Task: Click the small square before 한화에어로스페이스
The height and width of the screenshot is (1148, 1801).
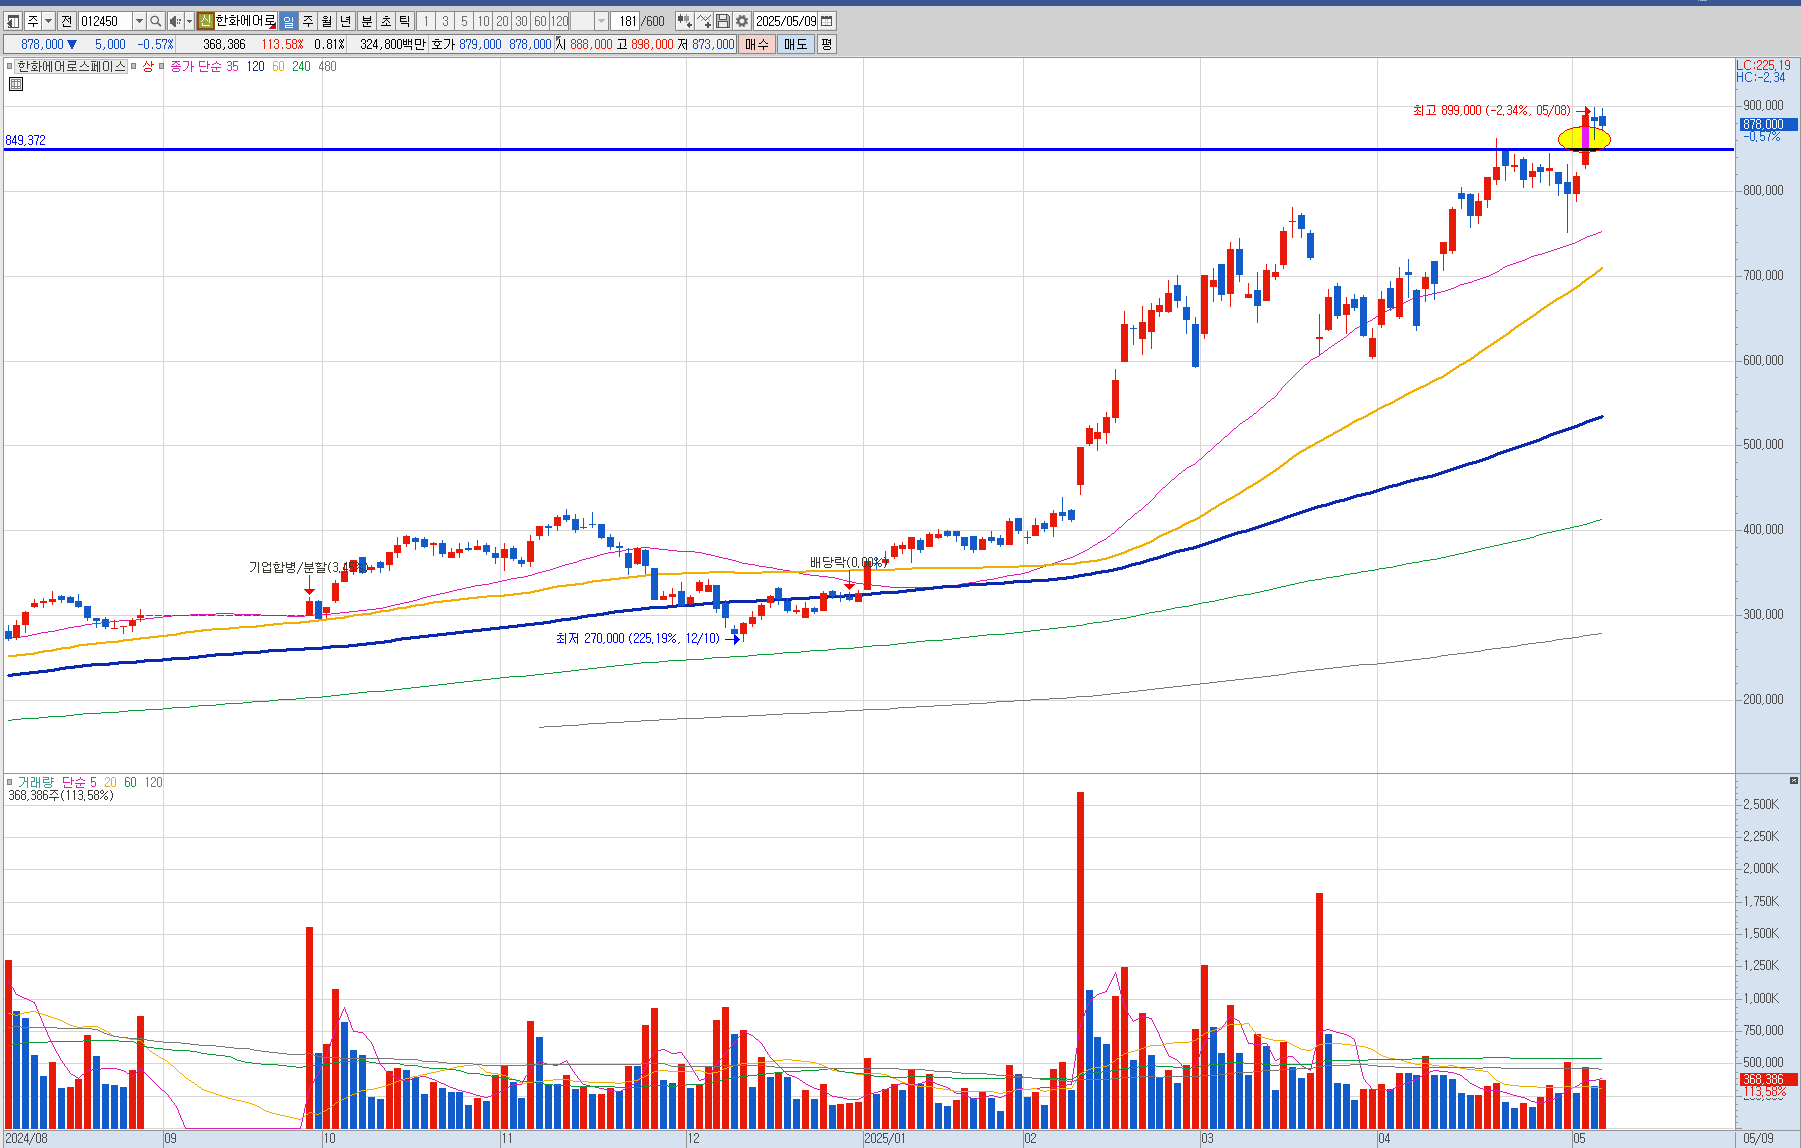Action: tap(10, 67)
